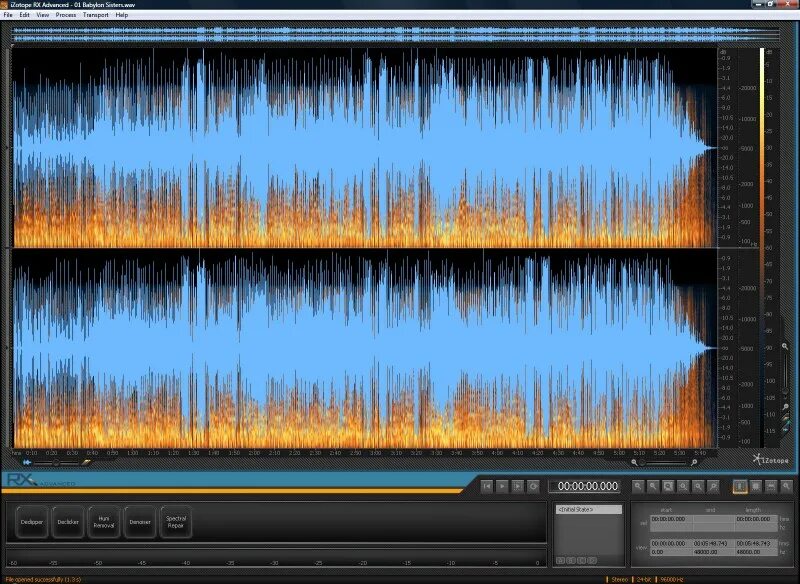Select the <Initial State> history entry

click(x=589, y=510)
